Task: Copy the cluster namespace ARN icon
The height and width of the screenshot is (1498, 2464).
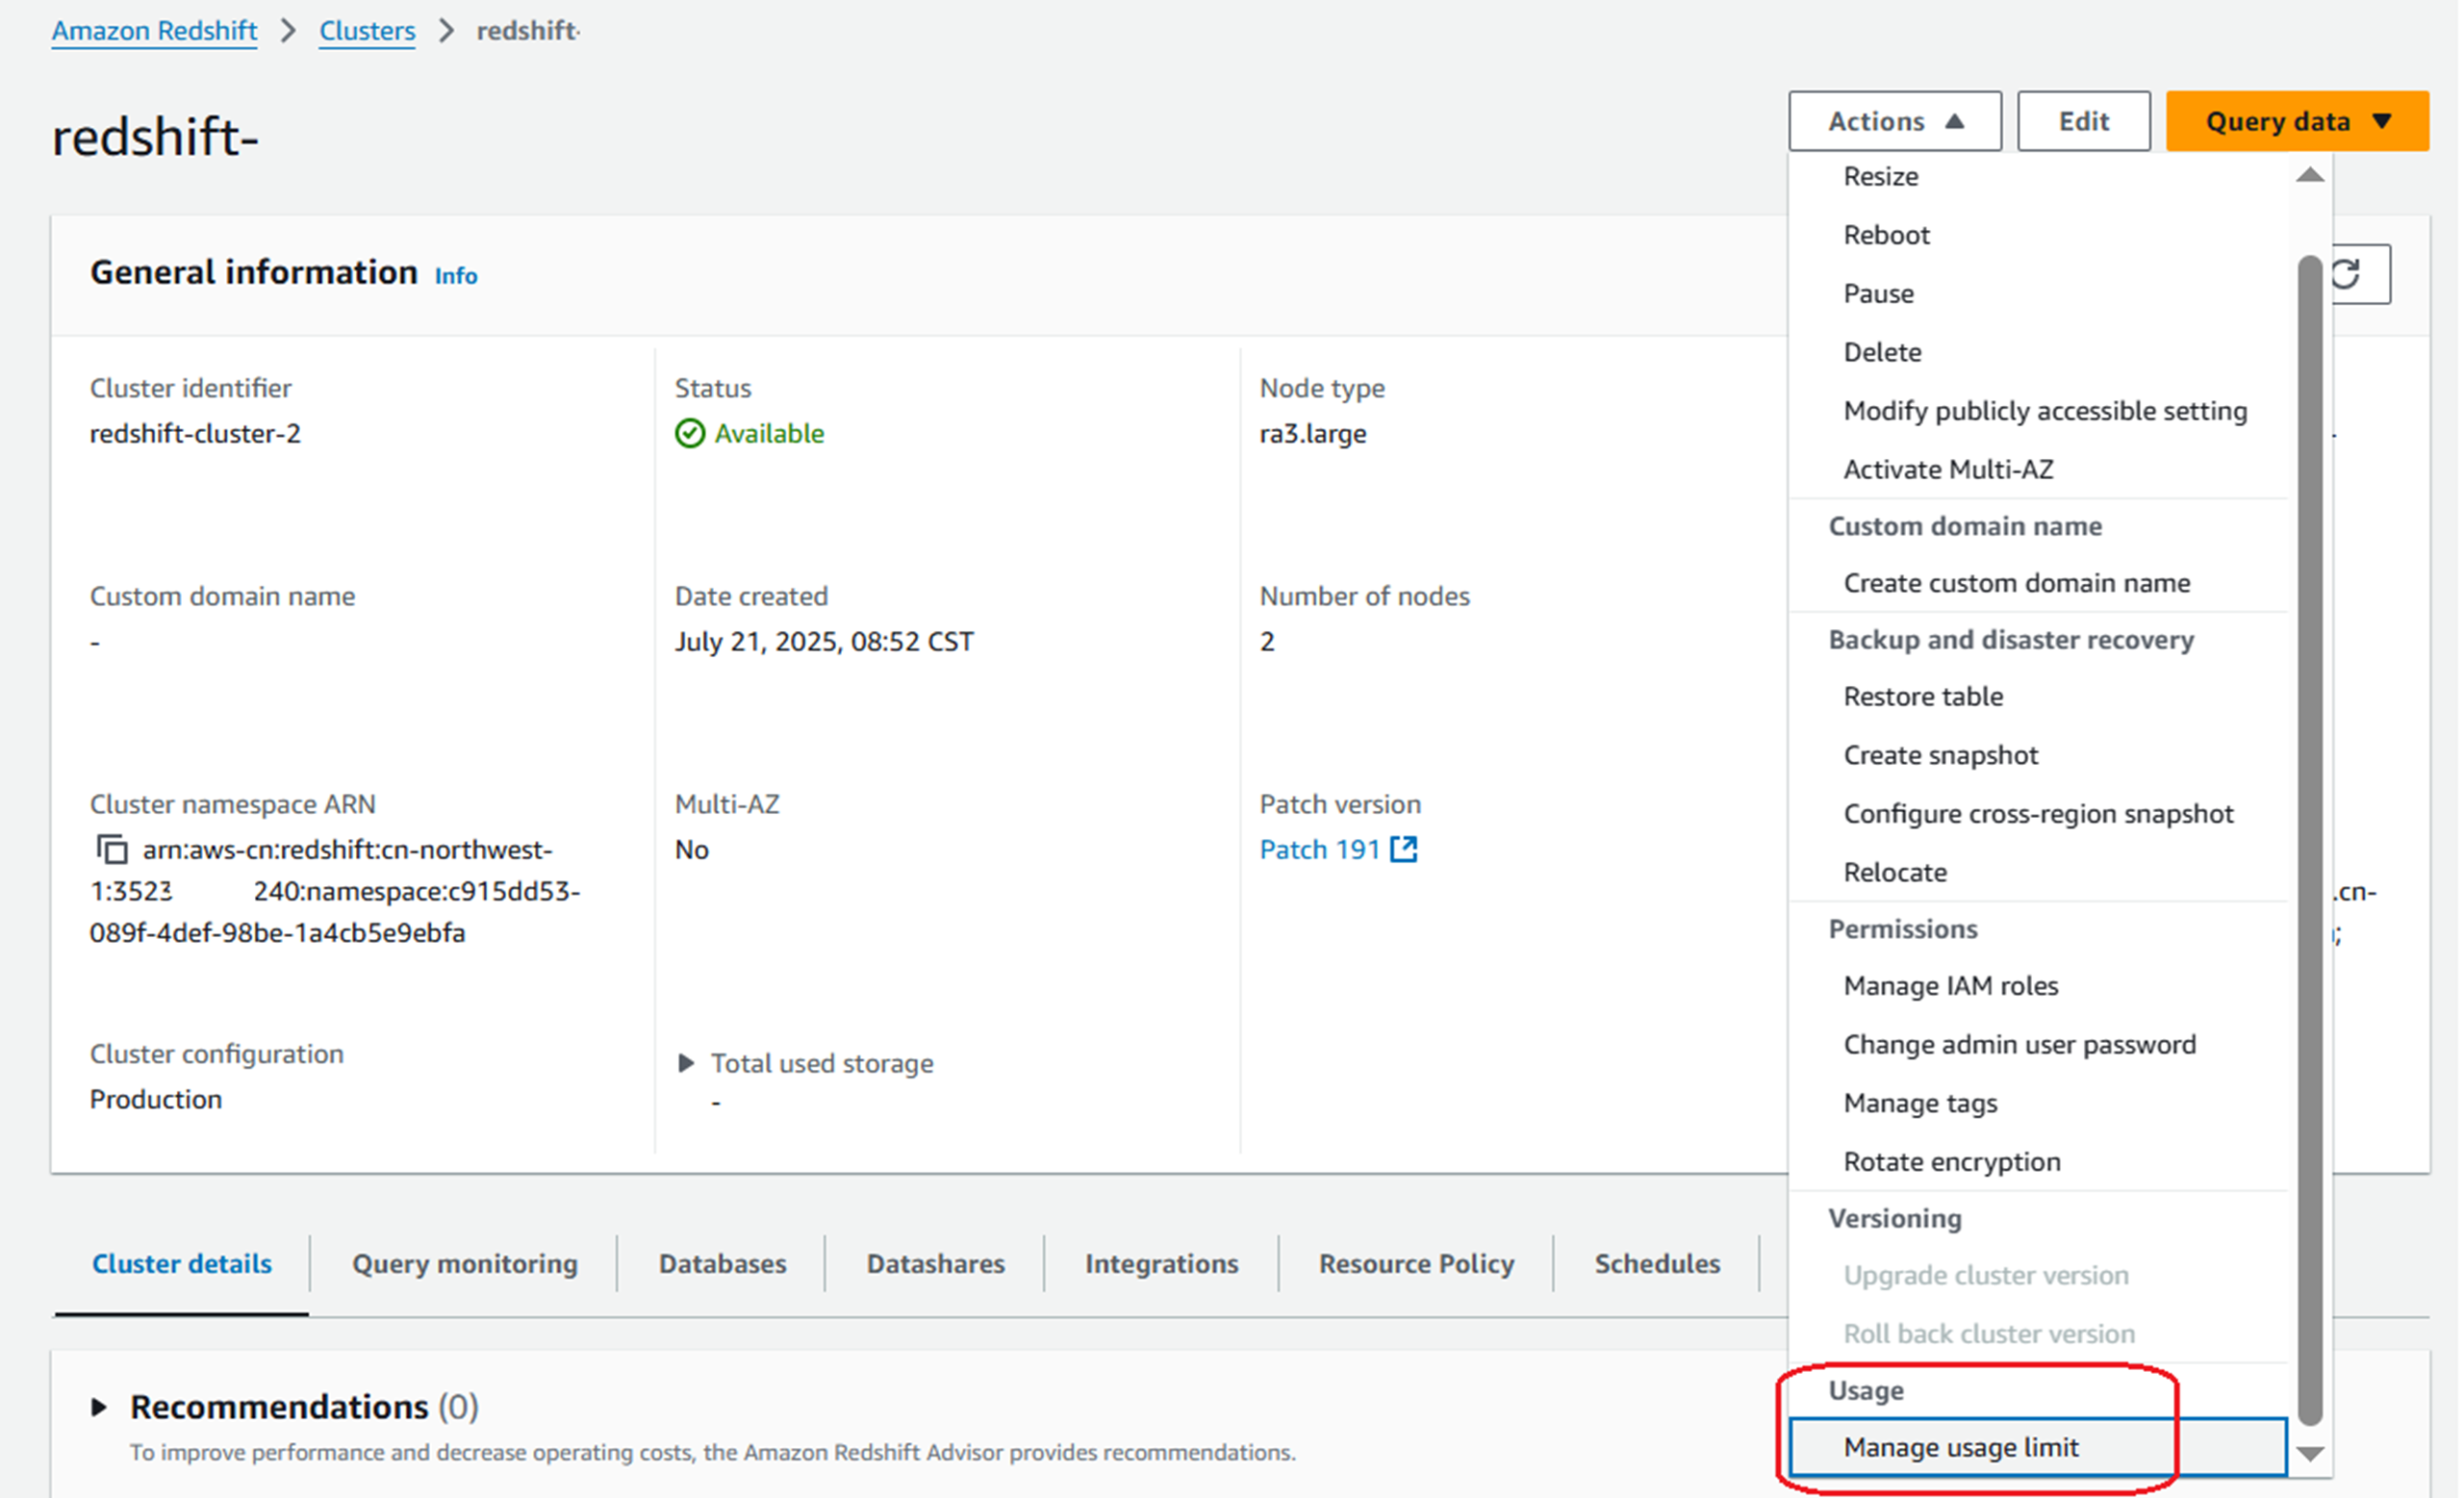Action: pos(112,850)
